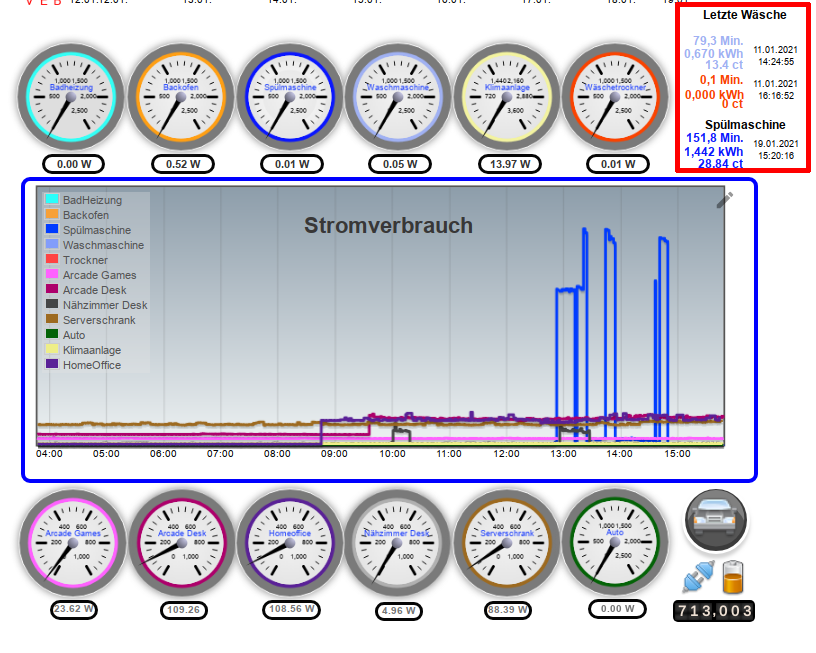Click the '09:00' time axis label
This screenshot has height=653, width=816.
(334, 454)
